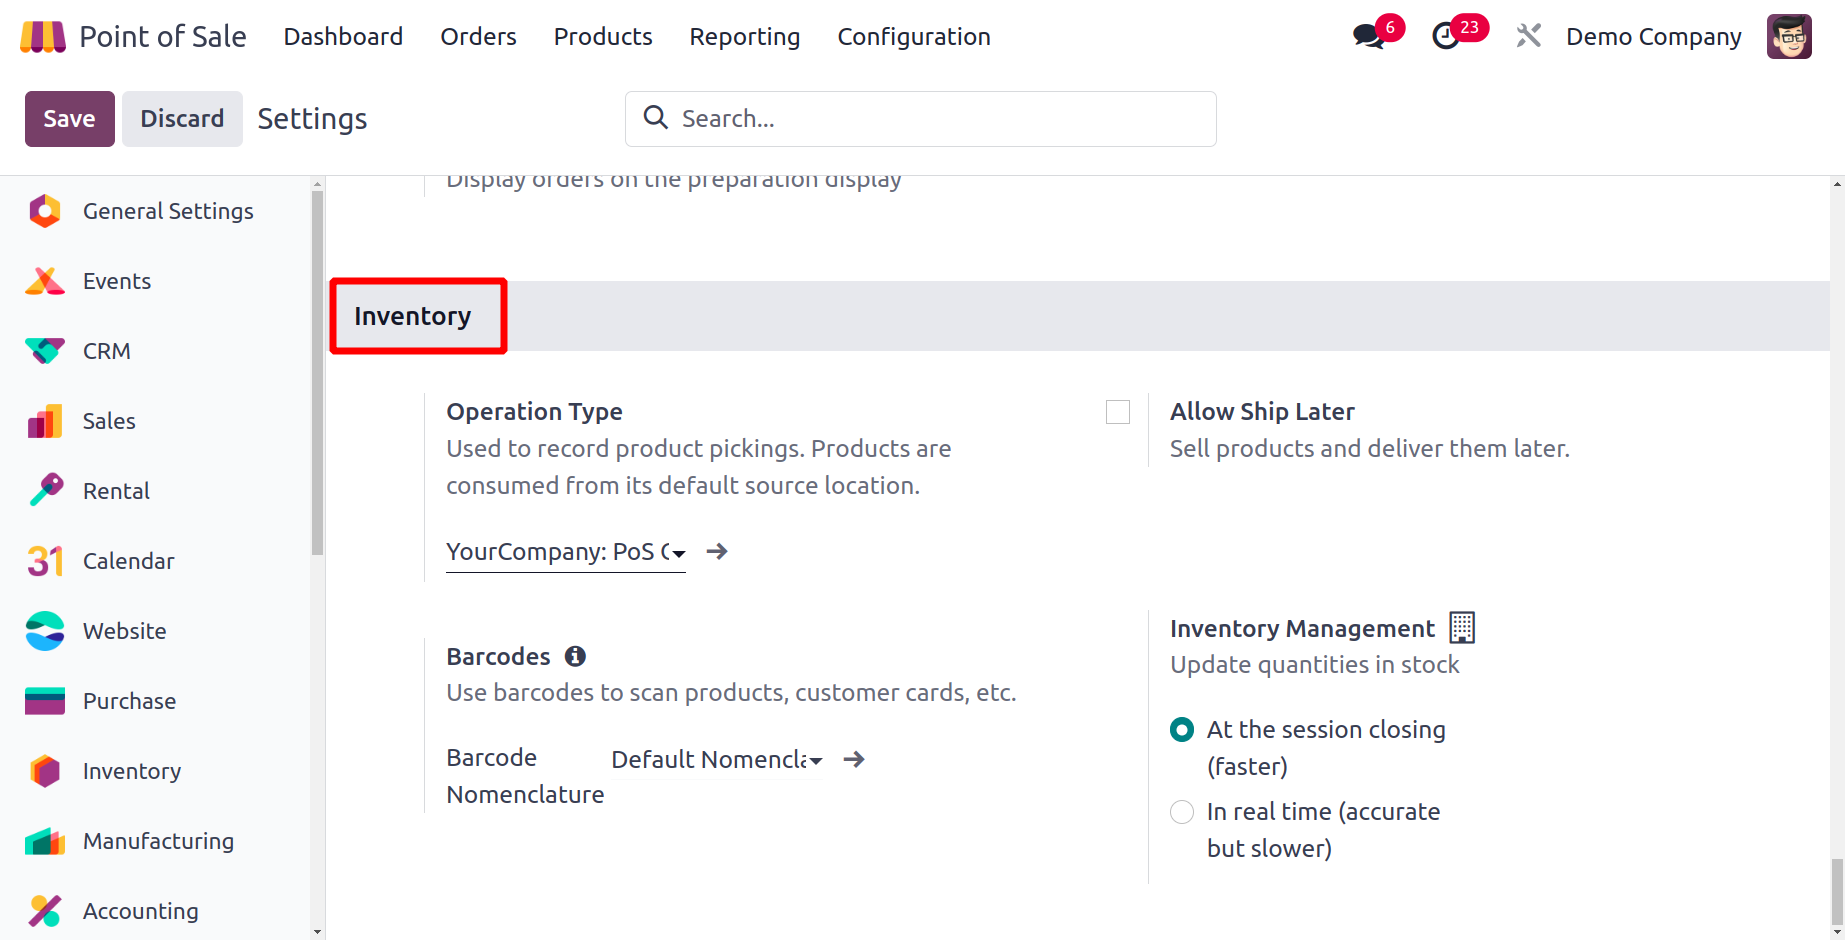Screen dimensions: 1845x940
Task: Click the Barcodes info icon
Action: click(x=575, y=656)
